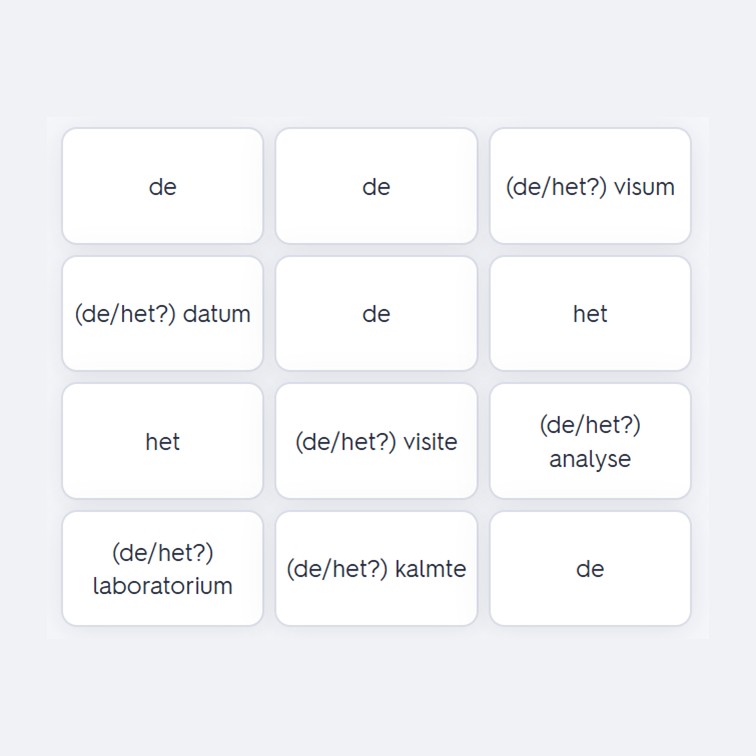Click the word 'analyse' on its card
The image size is (756, 756).
[590, 459]
